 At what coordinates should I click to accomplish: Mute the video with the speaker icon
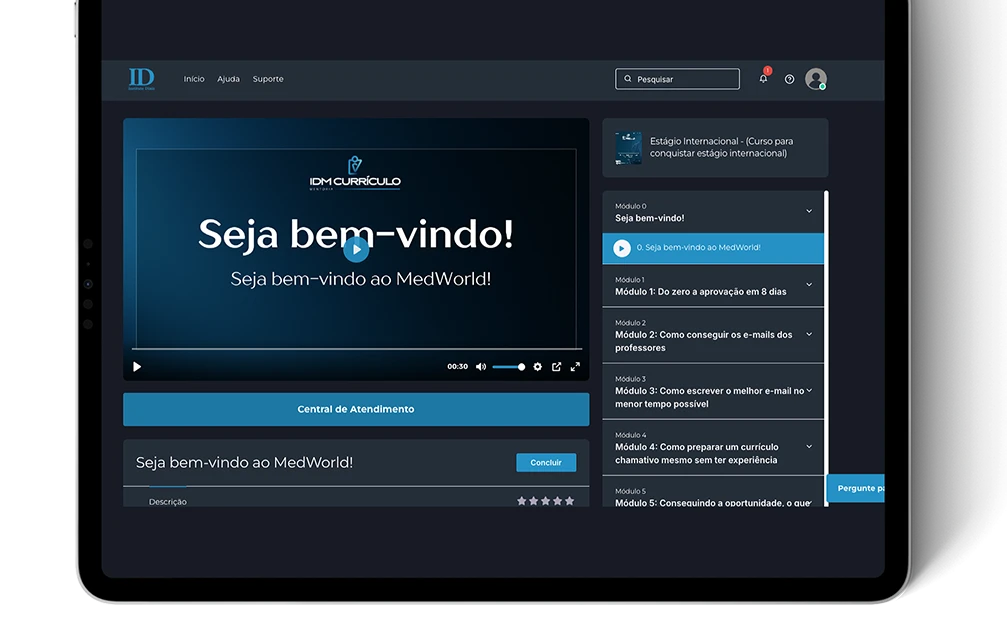481,367
